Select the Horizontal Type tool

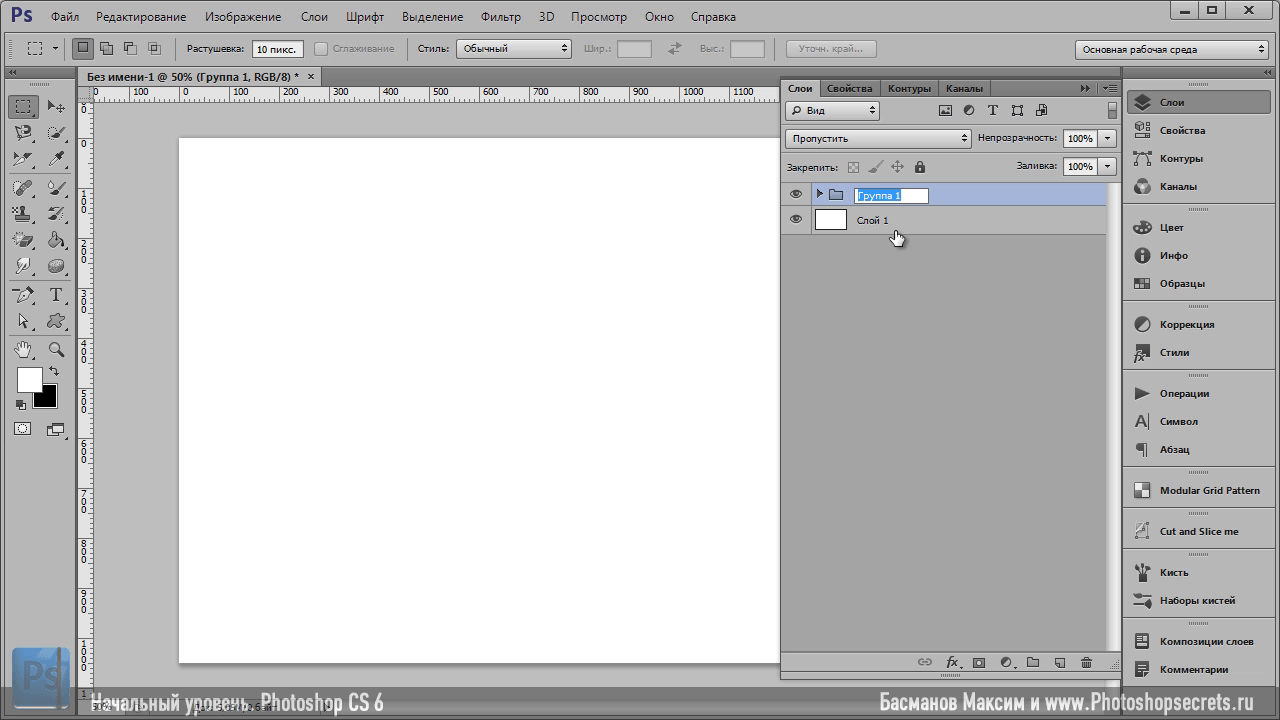(56, 295)
